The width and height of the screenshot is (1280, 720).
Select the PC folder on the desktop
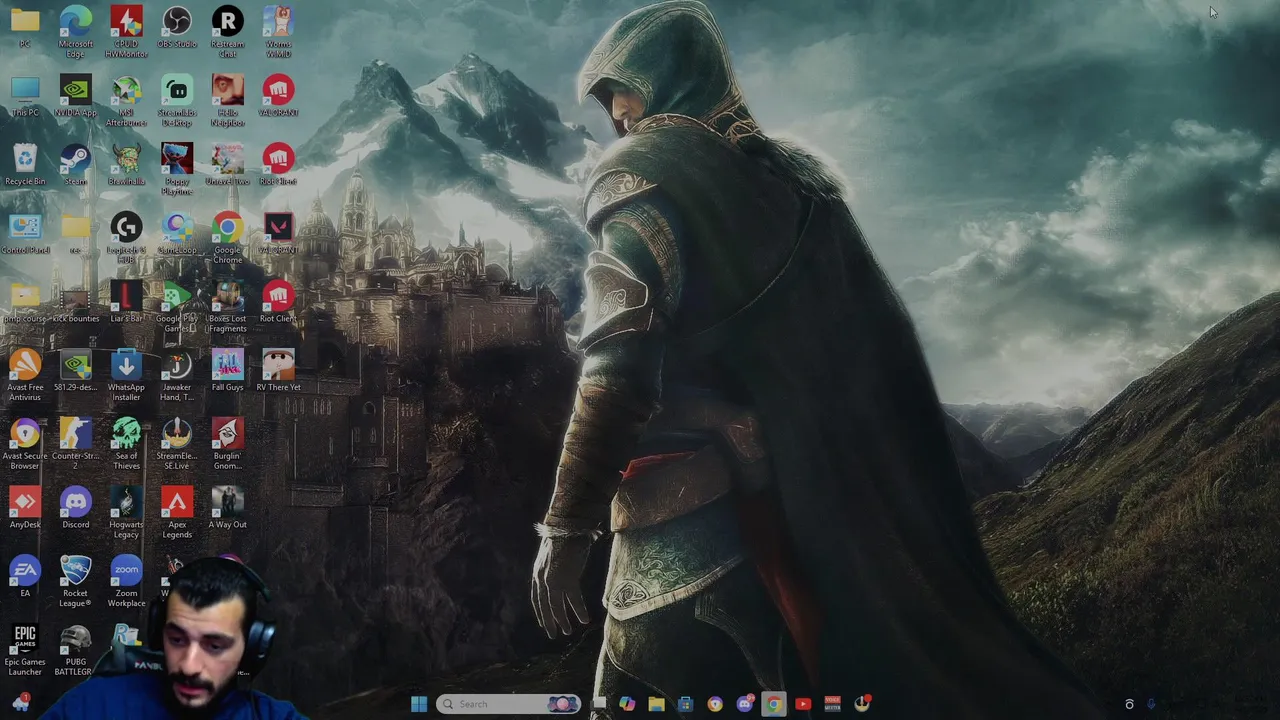[x=25, y=28]
